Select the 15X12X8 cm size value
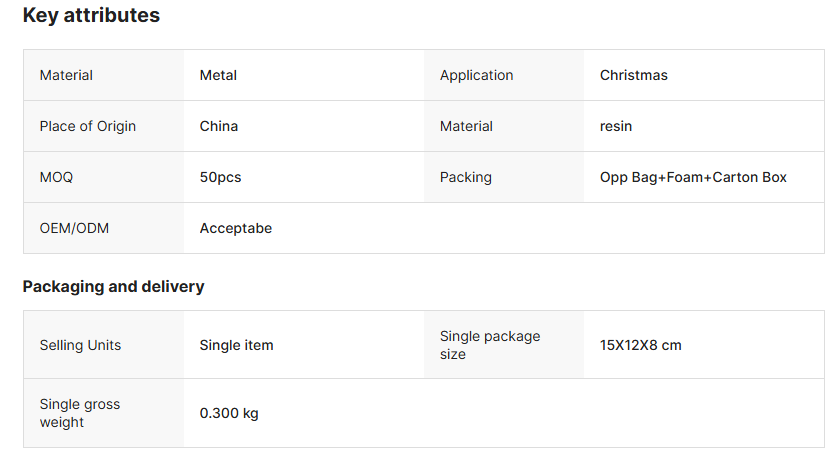 pyautogui.click(x=640, y=345)
